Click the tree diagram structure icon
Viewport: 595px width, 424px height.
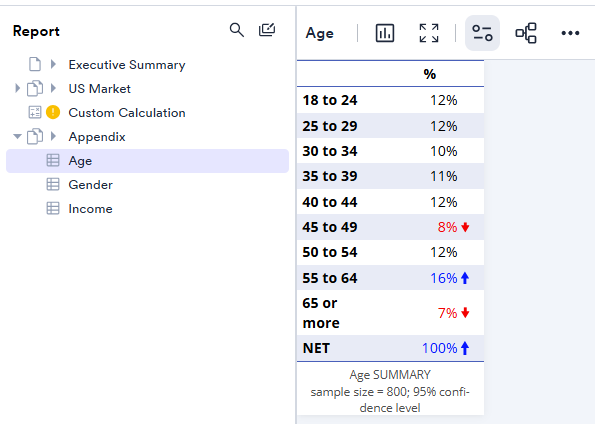point(526,33)
